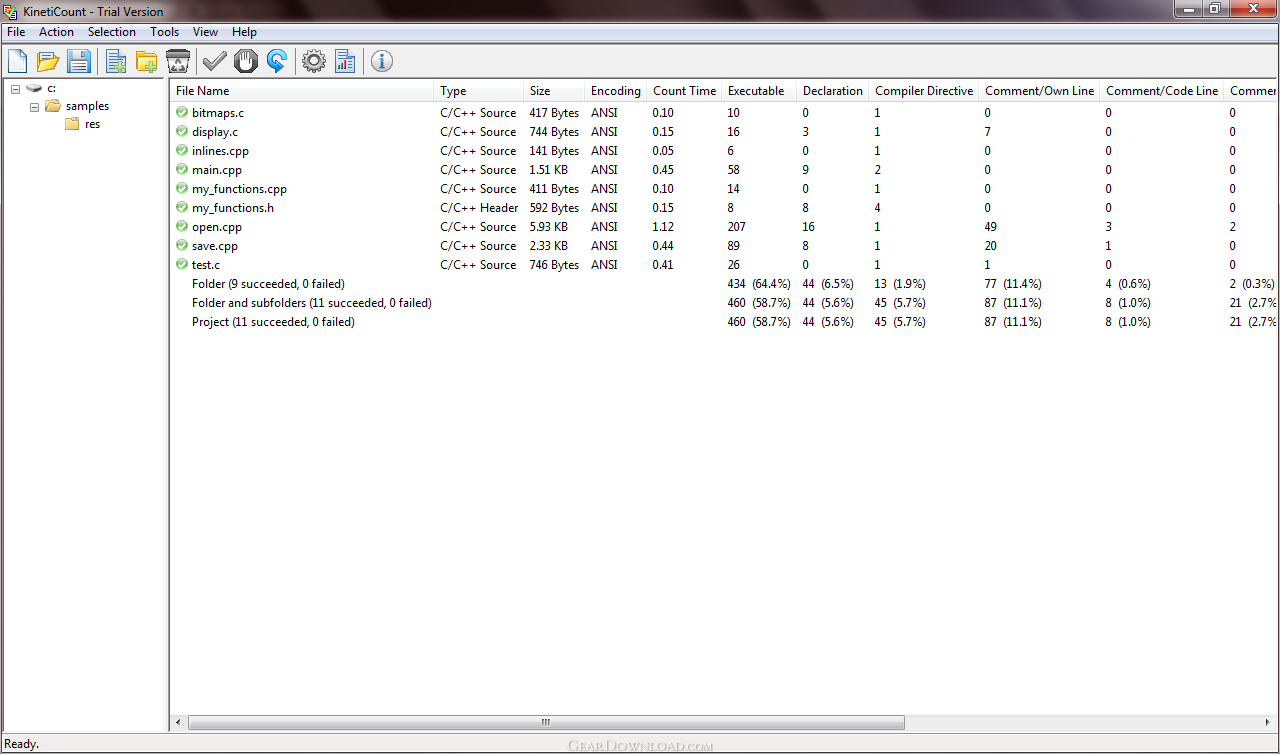Open a project using the open folder icon
Screen dimensions: 1280x754
[48, 61]
